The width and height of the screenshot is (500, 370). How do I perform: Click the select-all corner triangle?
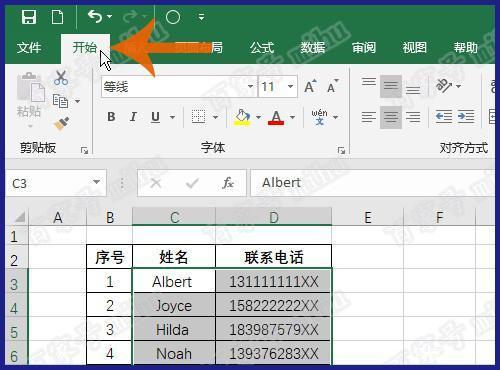pyautogui.click(x=20, y=217)
